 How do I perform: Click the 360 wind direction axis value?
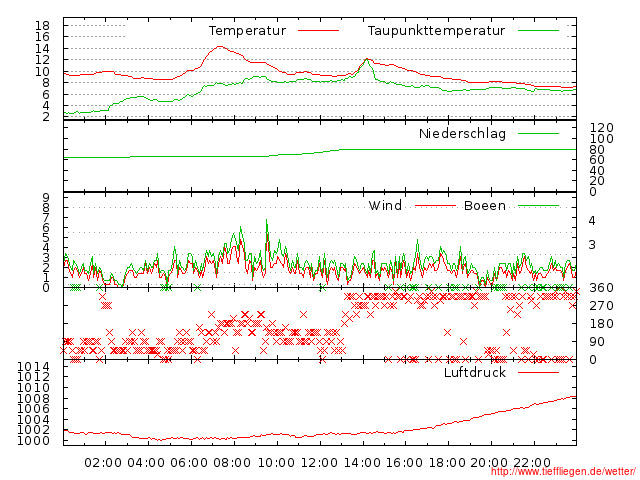point(601,288)
